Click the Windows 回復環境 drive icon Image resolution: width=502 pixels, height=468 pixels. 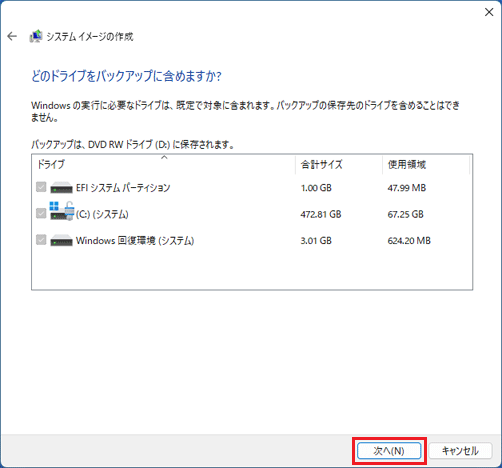coord(61,240)
